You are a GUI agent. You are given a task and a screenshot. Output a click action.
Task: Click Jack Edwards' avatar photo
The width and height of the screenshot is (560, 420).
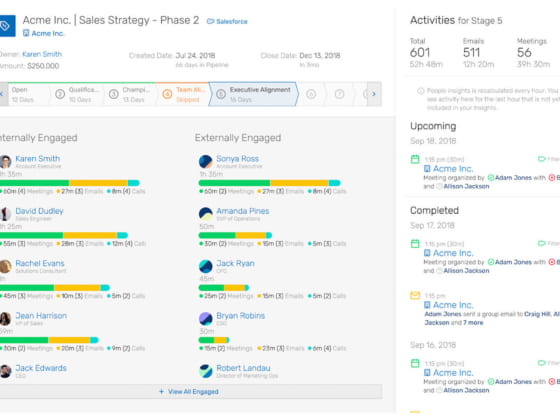pyautogui.click(x=5, y=371)
